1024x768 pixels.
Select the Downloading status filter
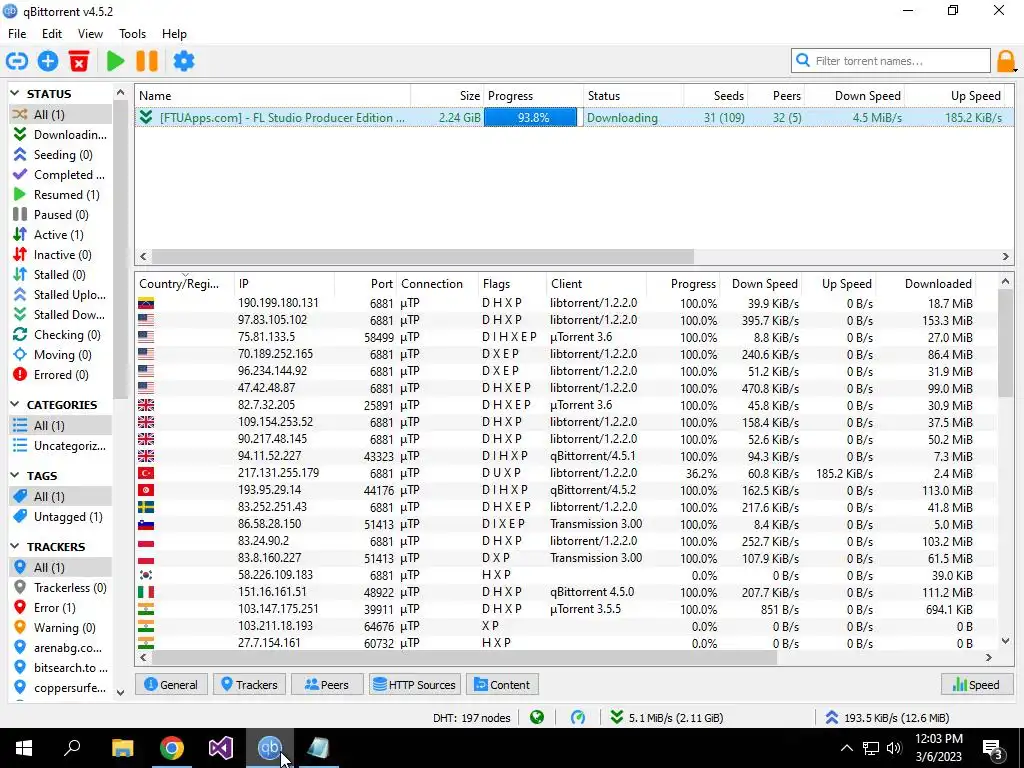click(60, 135)
